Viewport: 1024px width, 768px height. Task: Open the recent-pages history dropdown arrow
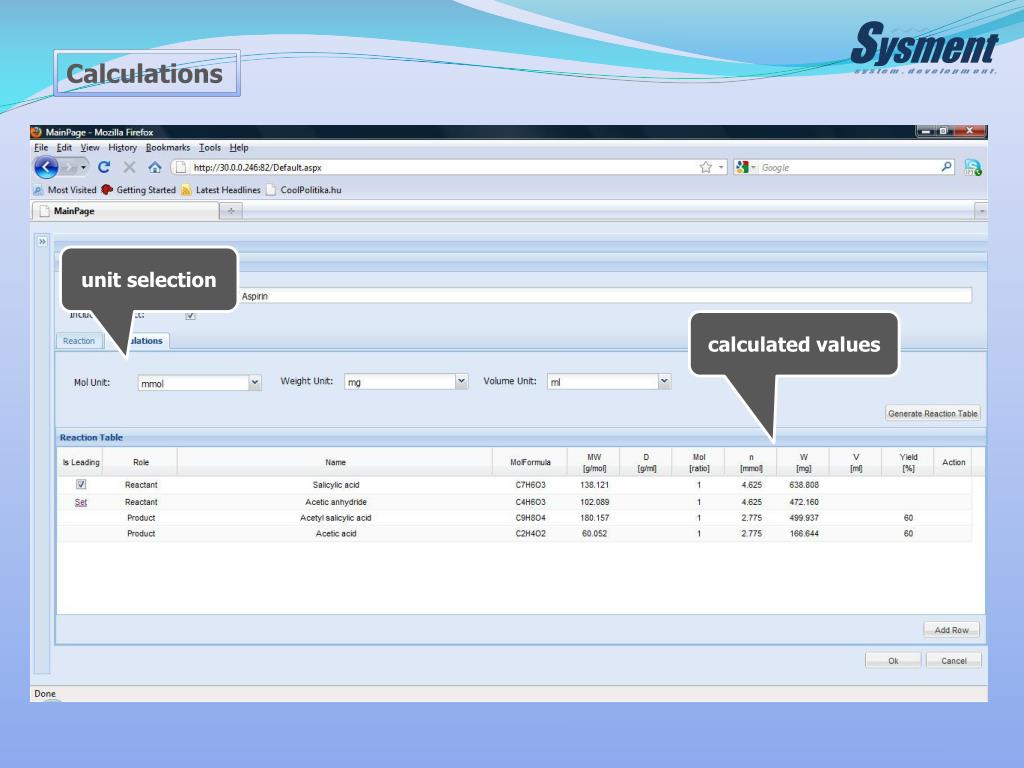pos(83,167)
